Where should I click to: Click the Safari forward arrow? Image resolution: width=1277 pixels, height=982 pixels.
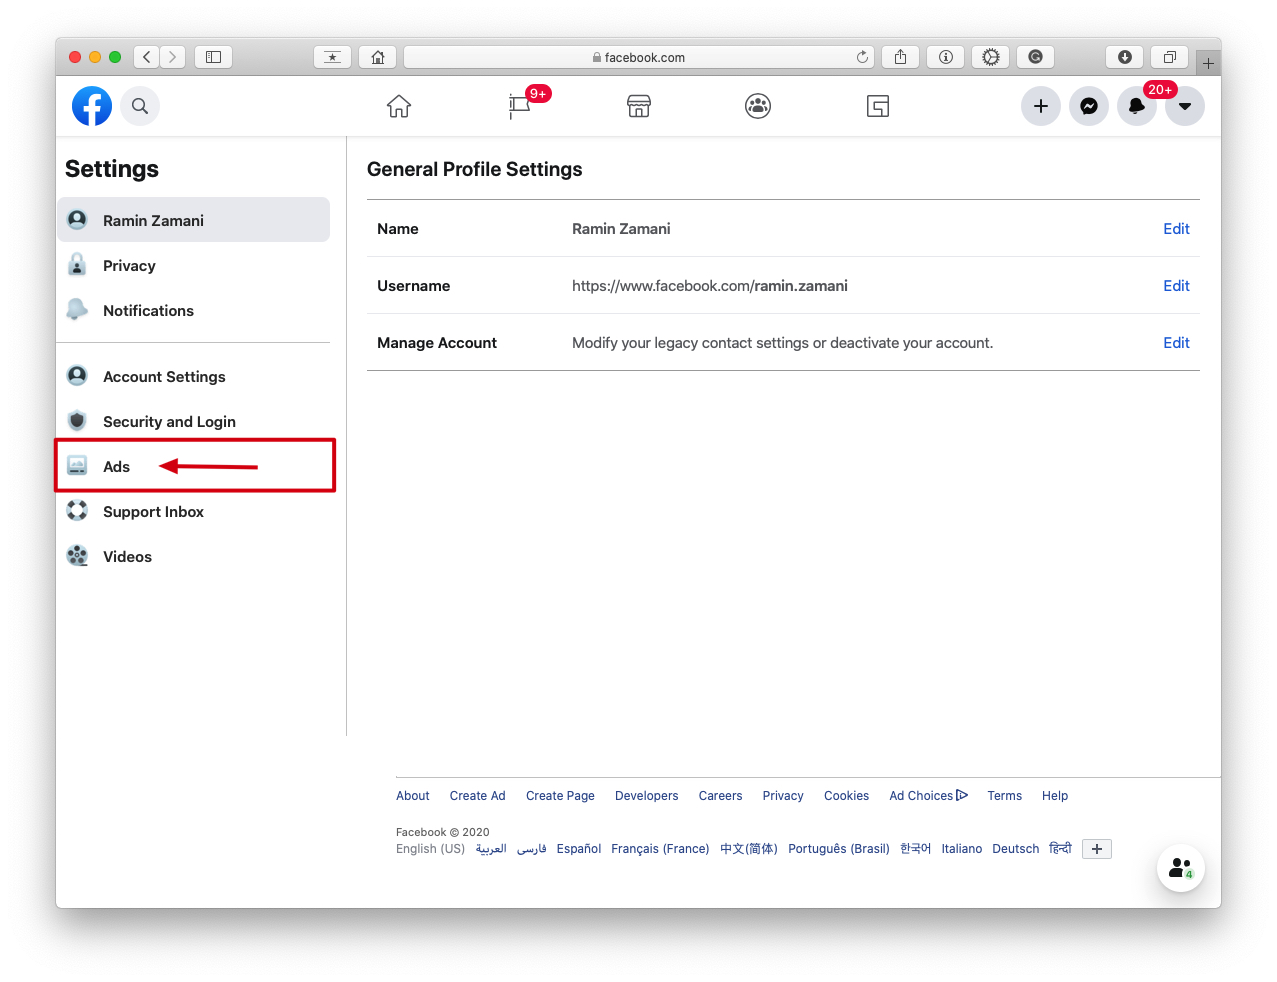click(173, 57)
